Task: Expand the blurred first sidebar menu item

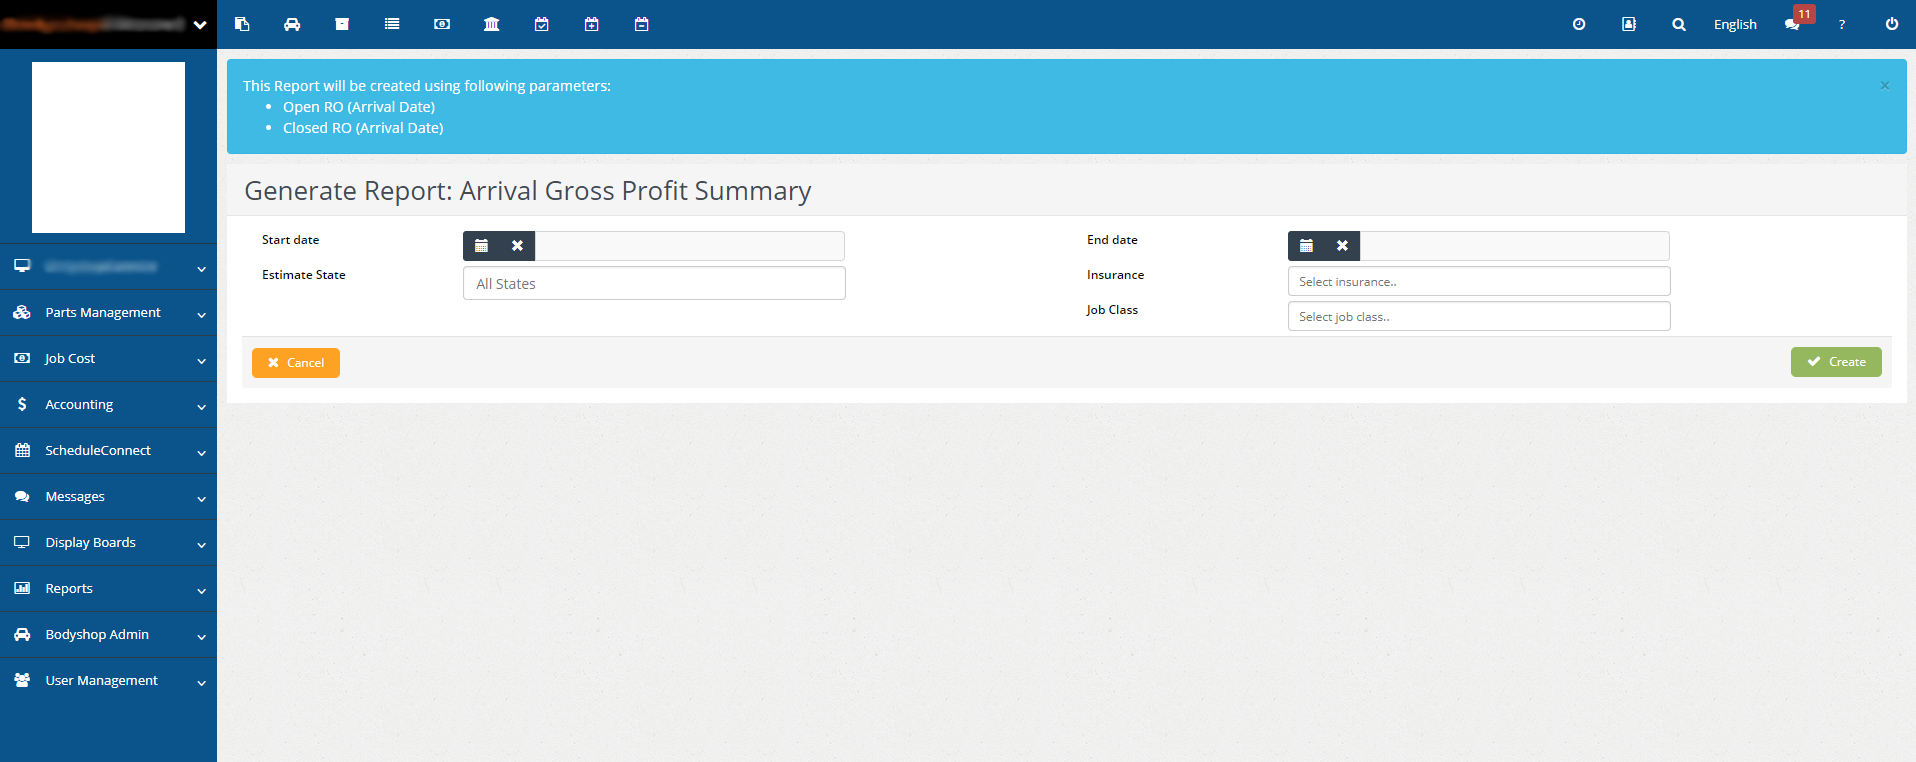Action: click(108, 267)
